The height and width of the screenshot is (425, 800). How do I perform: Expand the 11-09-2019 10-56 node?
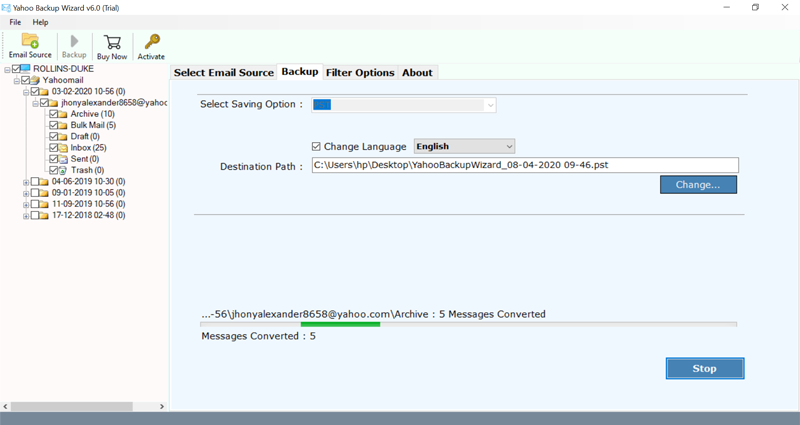26,204
